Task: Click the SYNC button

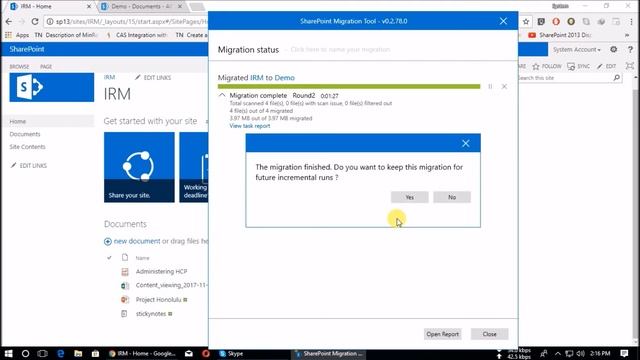Action: click(579, 66)
